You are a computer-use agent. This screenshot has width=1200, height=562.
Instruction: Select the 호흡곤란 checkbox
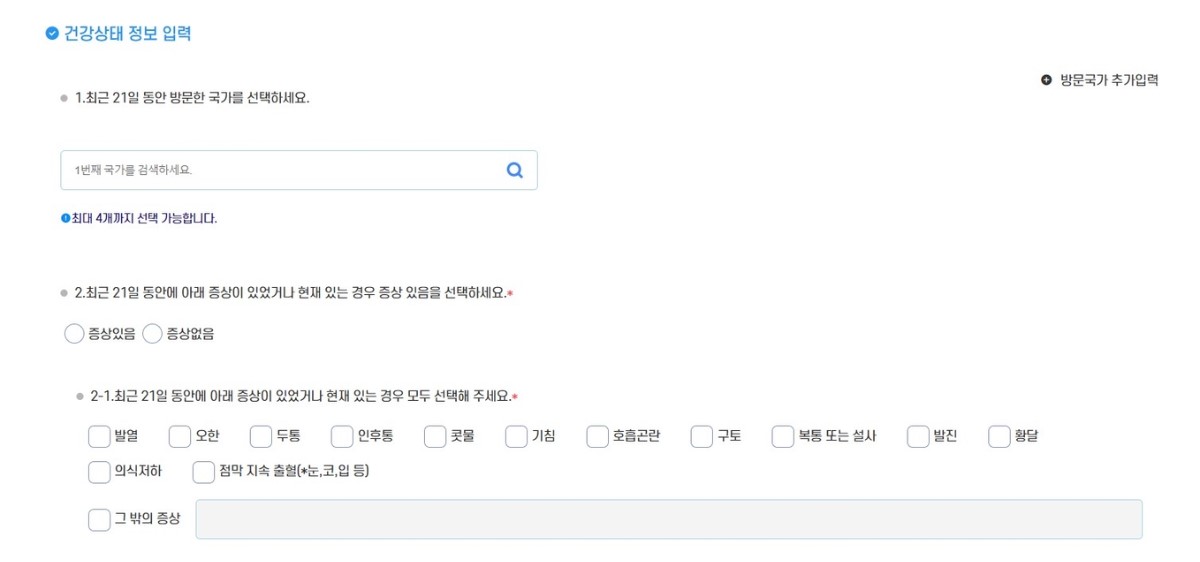tap(597, 437)
